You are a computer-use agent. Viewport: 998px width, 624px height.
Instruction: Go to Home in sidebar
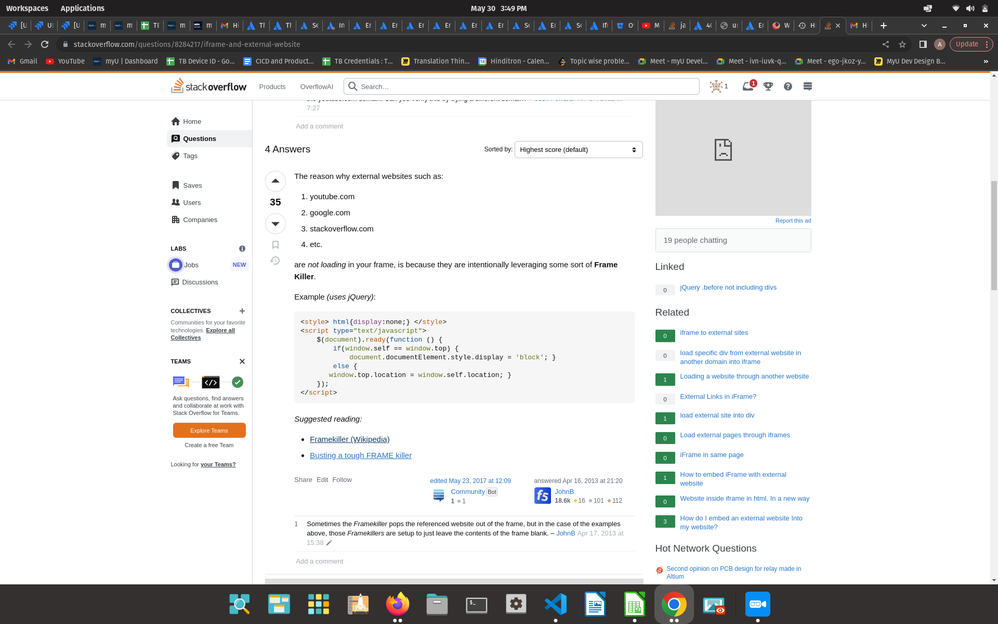tap(209, 121)
